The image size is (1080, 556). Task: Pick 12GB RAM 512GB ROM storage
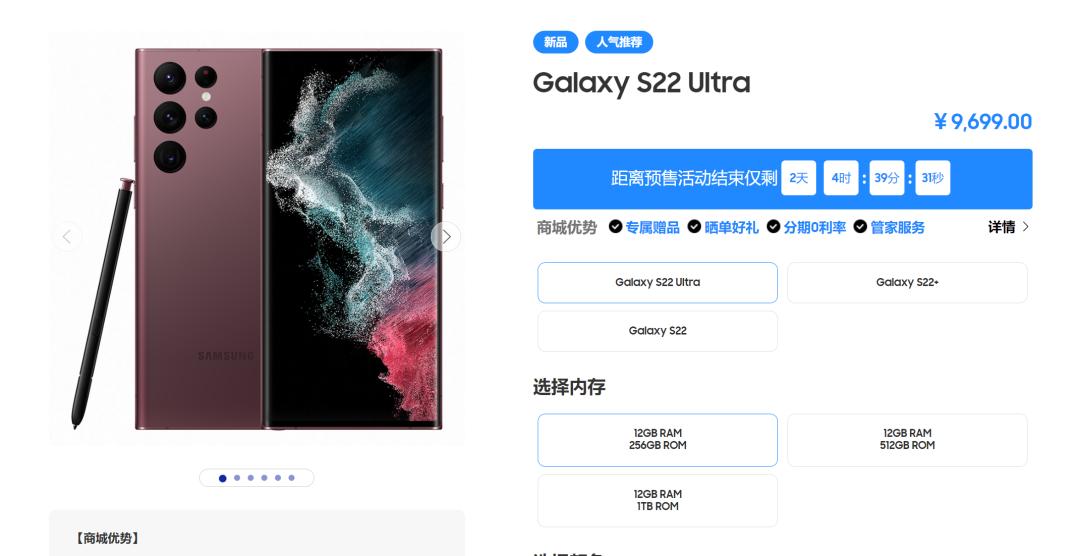click(x=907, y=440)
